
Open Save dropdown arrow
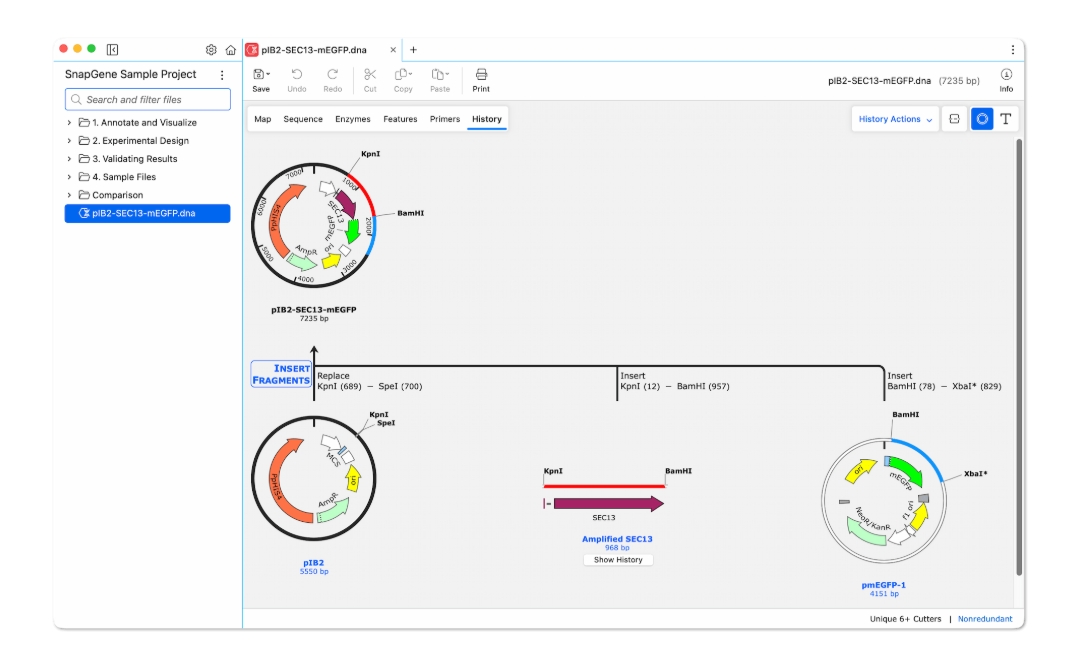268,74
